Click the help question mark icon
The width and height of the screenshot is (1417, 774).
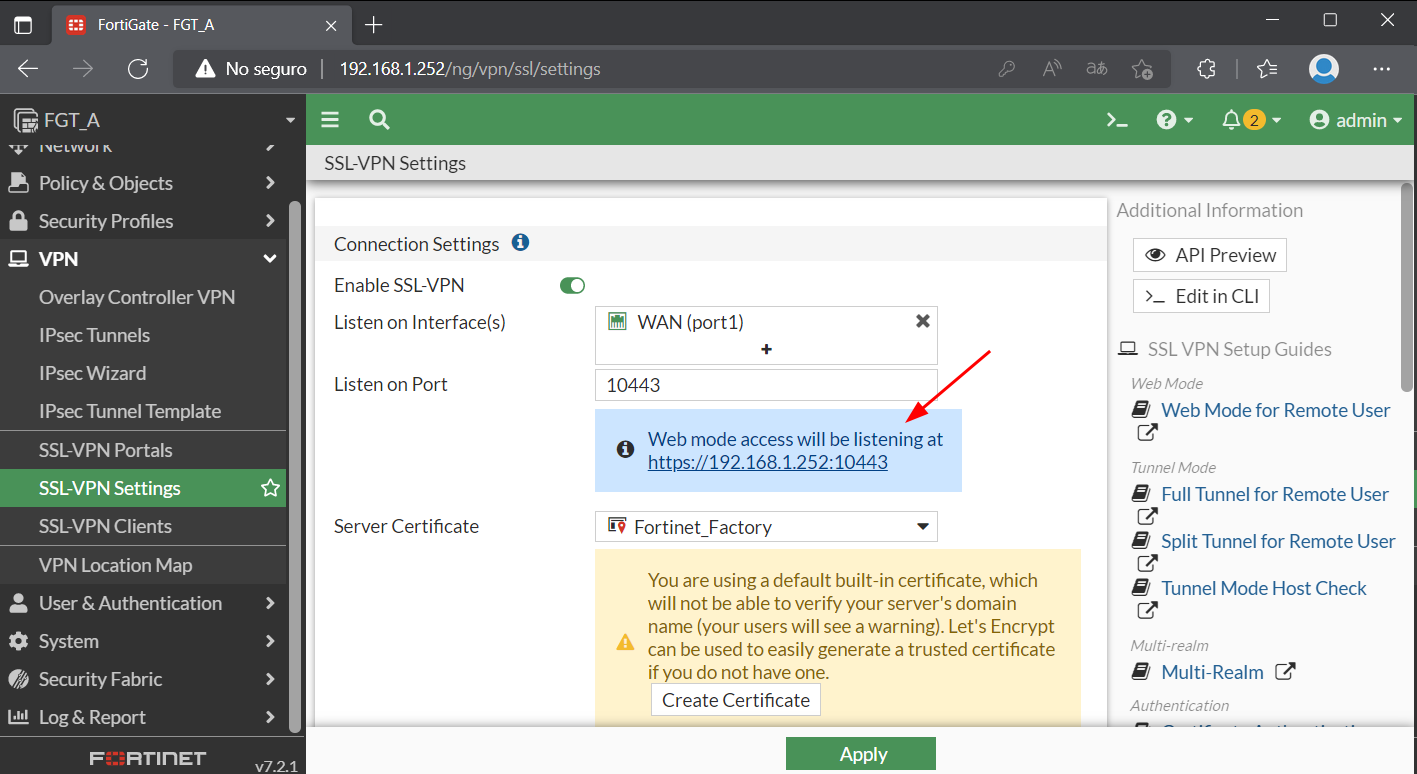1167,119
